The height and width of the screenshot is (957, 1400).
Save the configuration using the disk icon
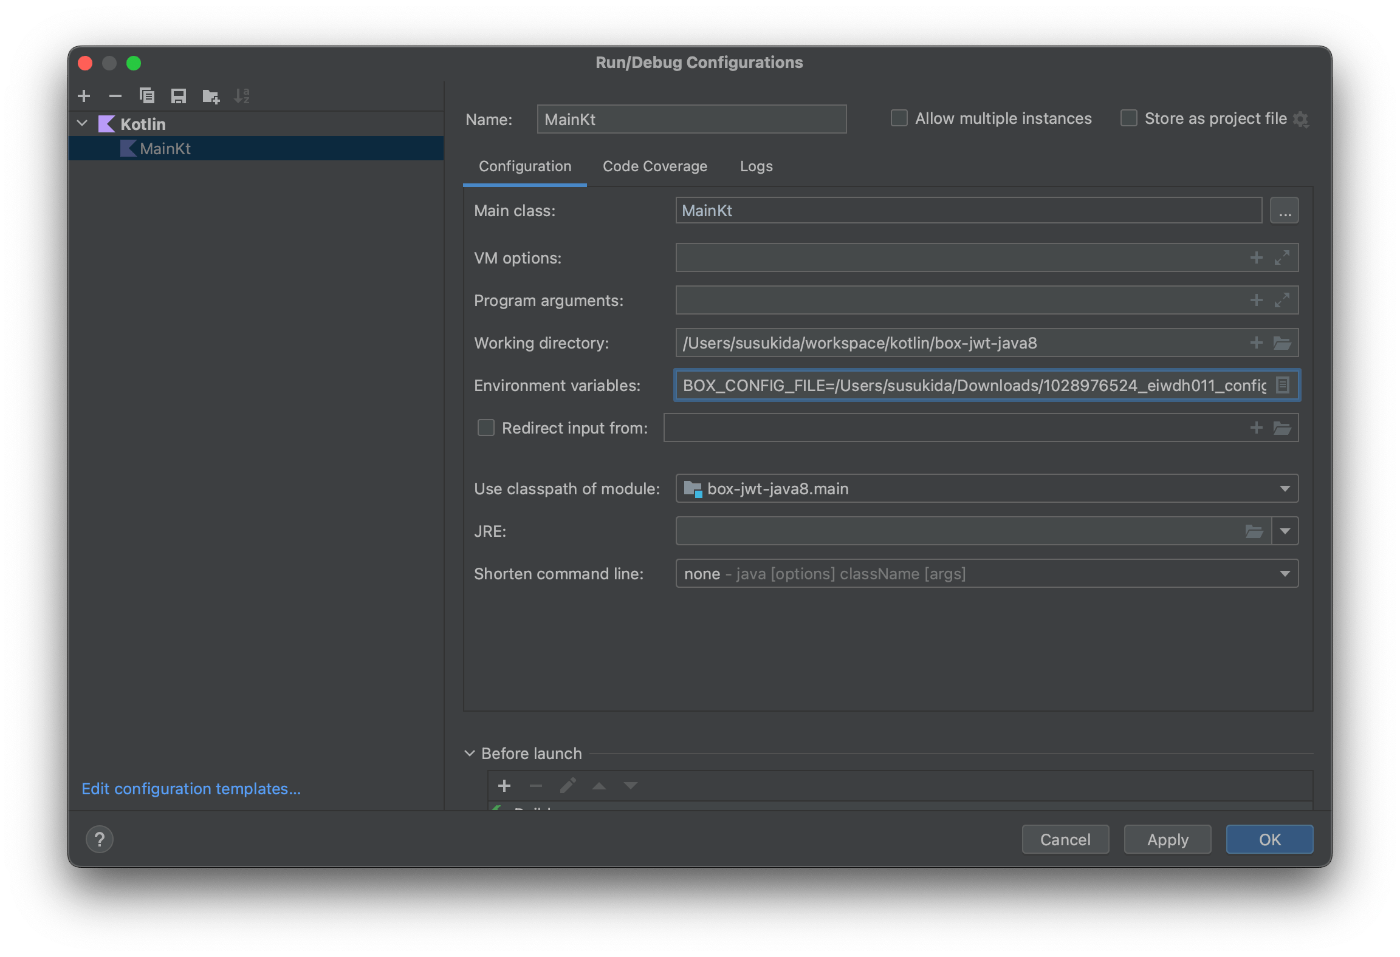tap(179, 96)
